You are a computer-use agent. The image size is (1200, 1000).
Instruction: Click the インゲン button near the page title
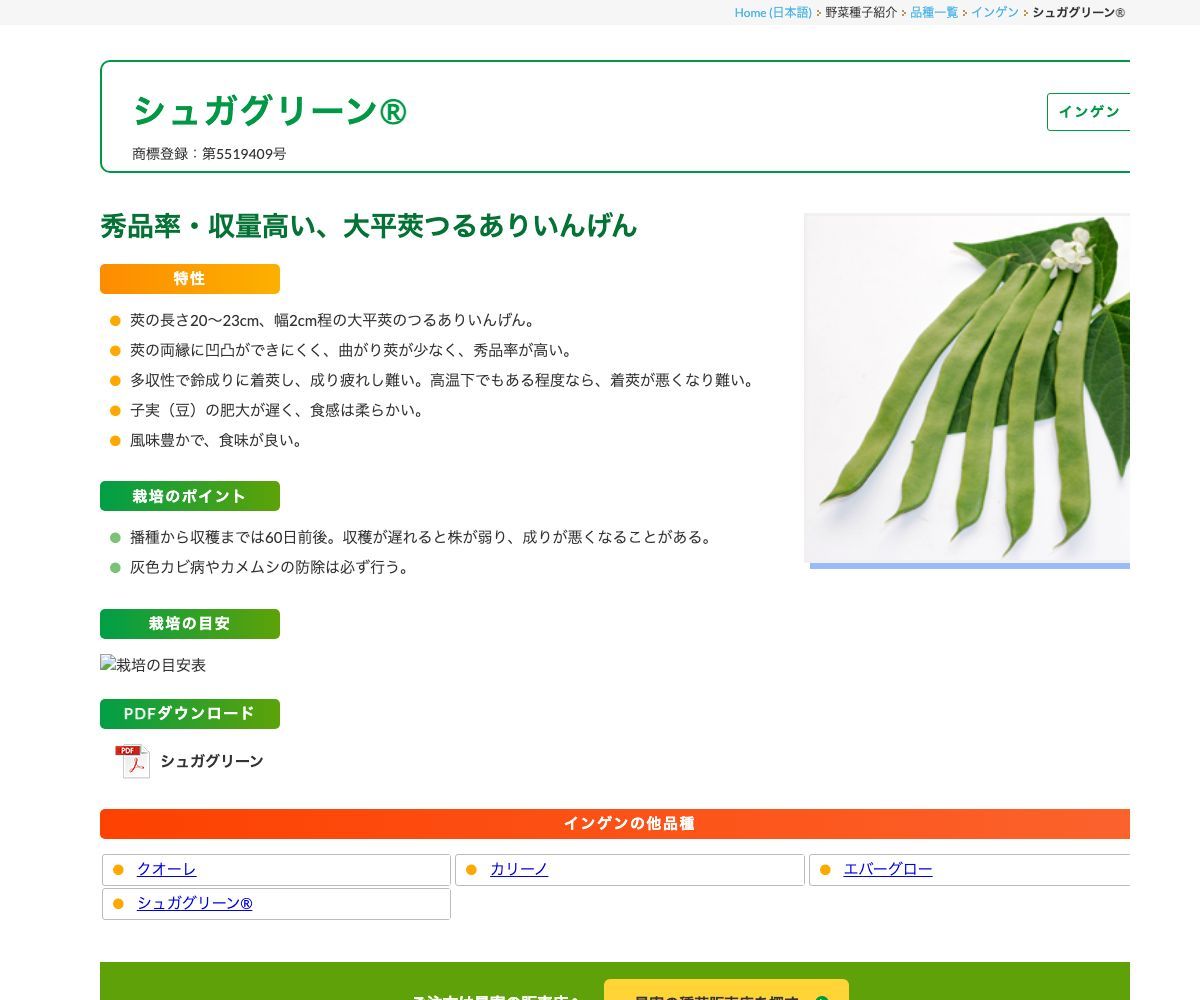tap(1088, 112)
